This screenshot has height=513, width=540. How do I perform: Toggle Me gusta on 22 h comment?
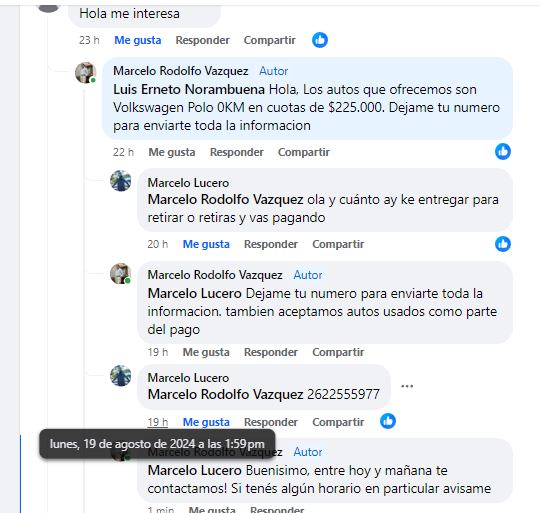point(172,152)
